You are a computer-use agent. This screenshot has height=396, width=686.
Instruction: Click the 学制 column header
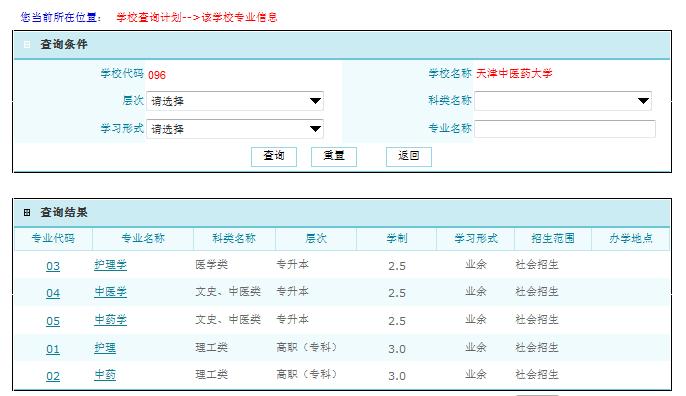point(396,238)
